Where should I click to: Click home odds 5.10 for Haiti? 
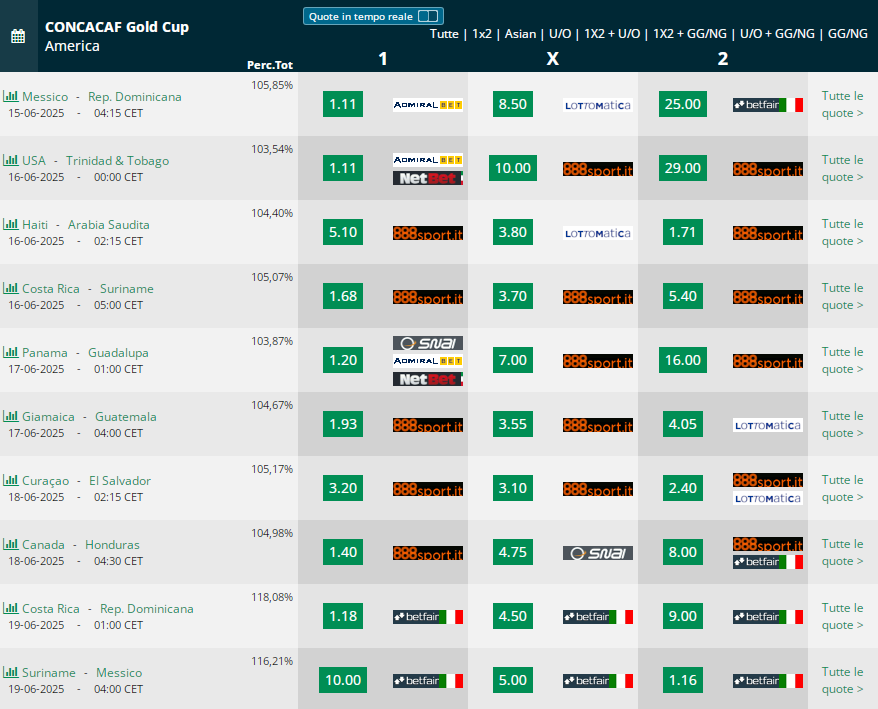click(x=343, y=232)
